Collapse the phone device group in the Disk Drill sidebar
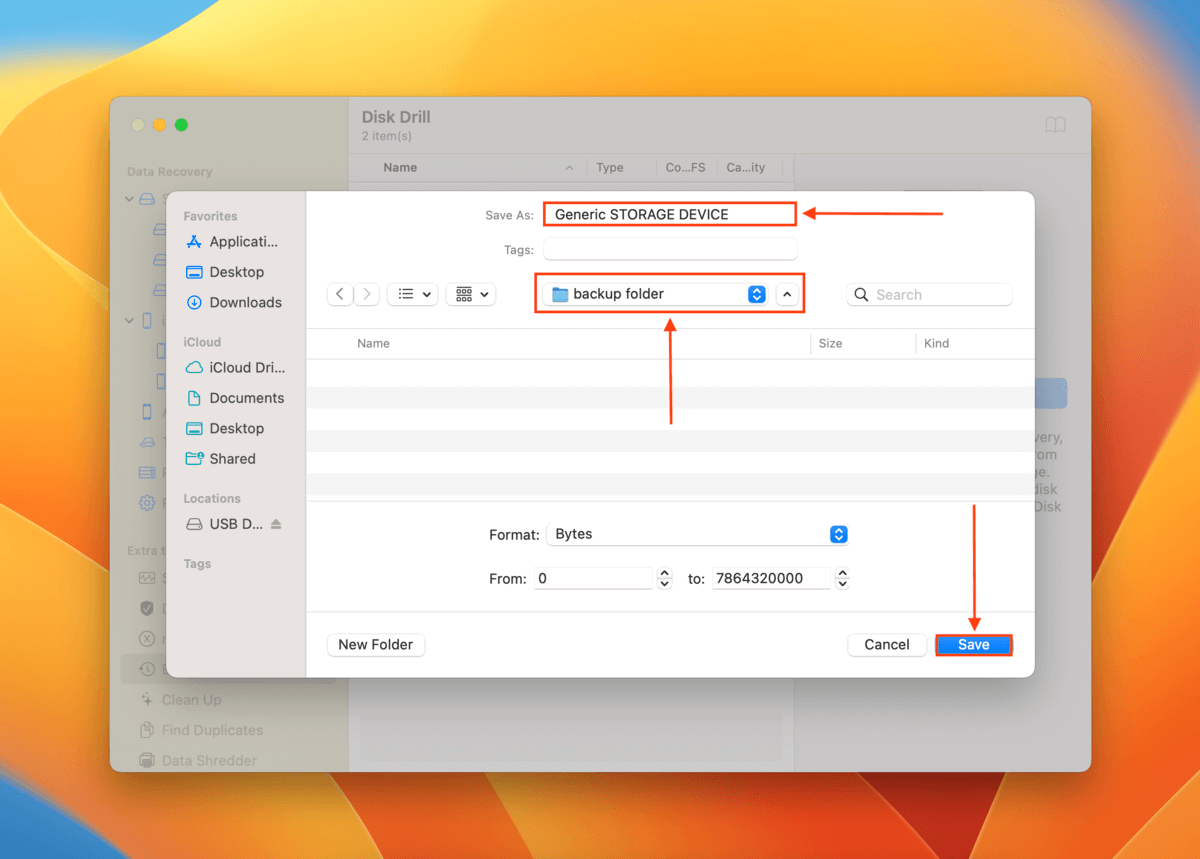Viewport: 1200px width, 859px height. (x=129, y=321)
